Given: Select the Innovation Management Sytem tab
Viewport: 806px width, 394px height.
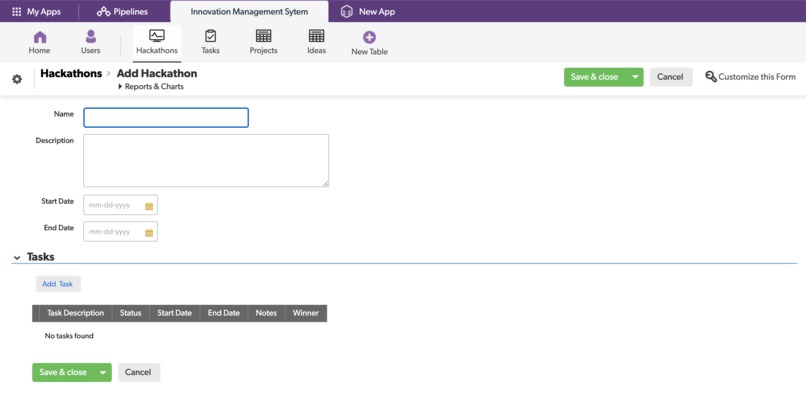Looking at the screenshot, I should (249, 11).
